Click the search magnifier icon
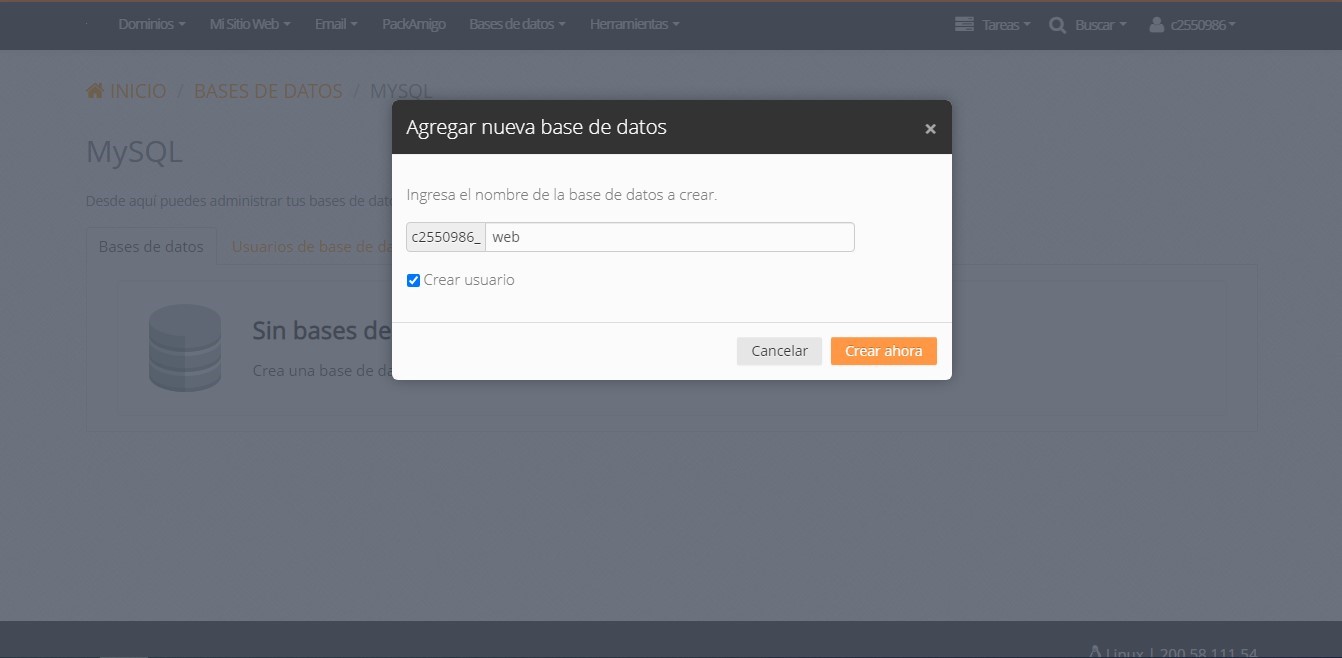This screenshot has height=658, width=1342. click(1057, 25)
